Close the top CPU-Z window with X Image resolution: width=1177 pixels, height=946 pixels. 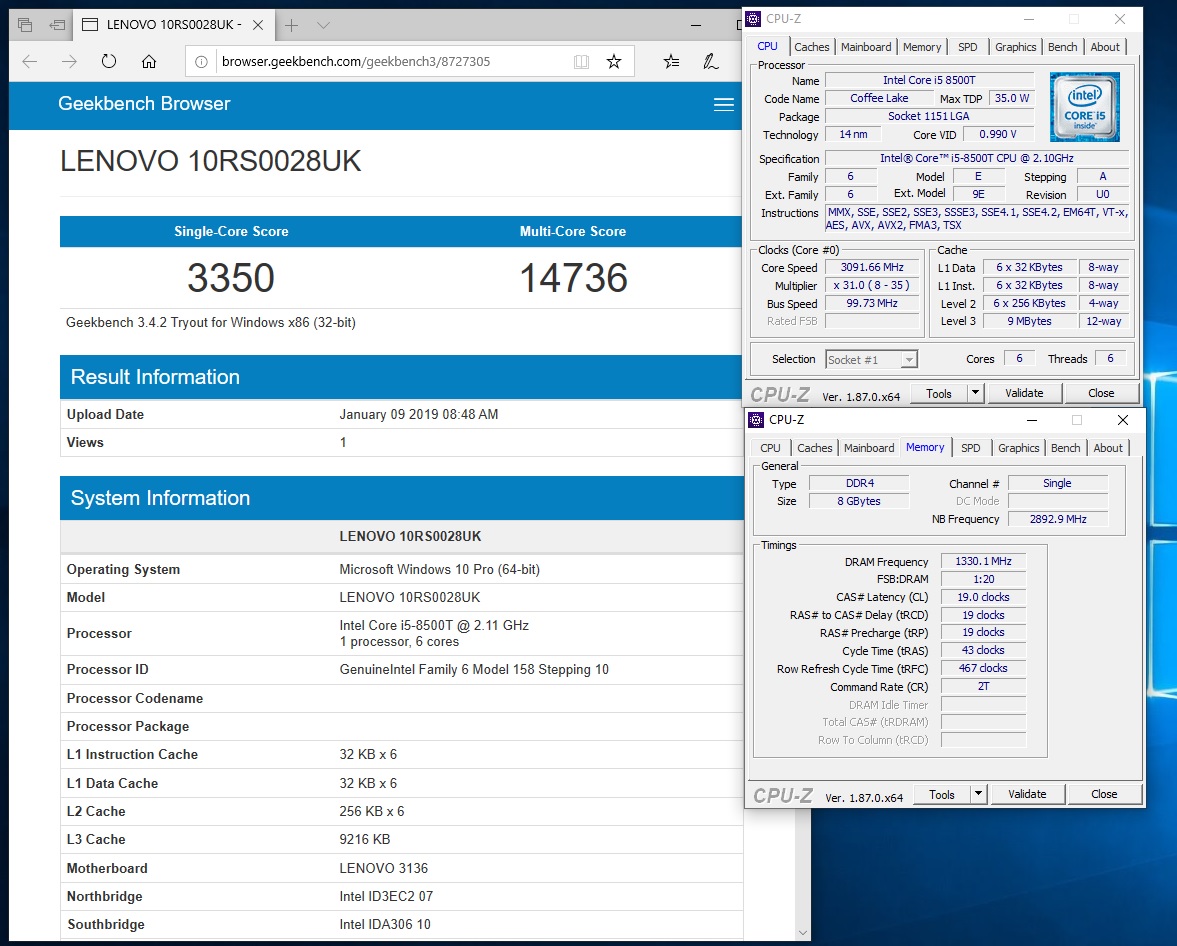tap(1120, 20)
